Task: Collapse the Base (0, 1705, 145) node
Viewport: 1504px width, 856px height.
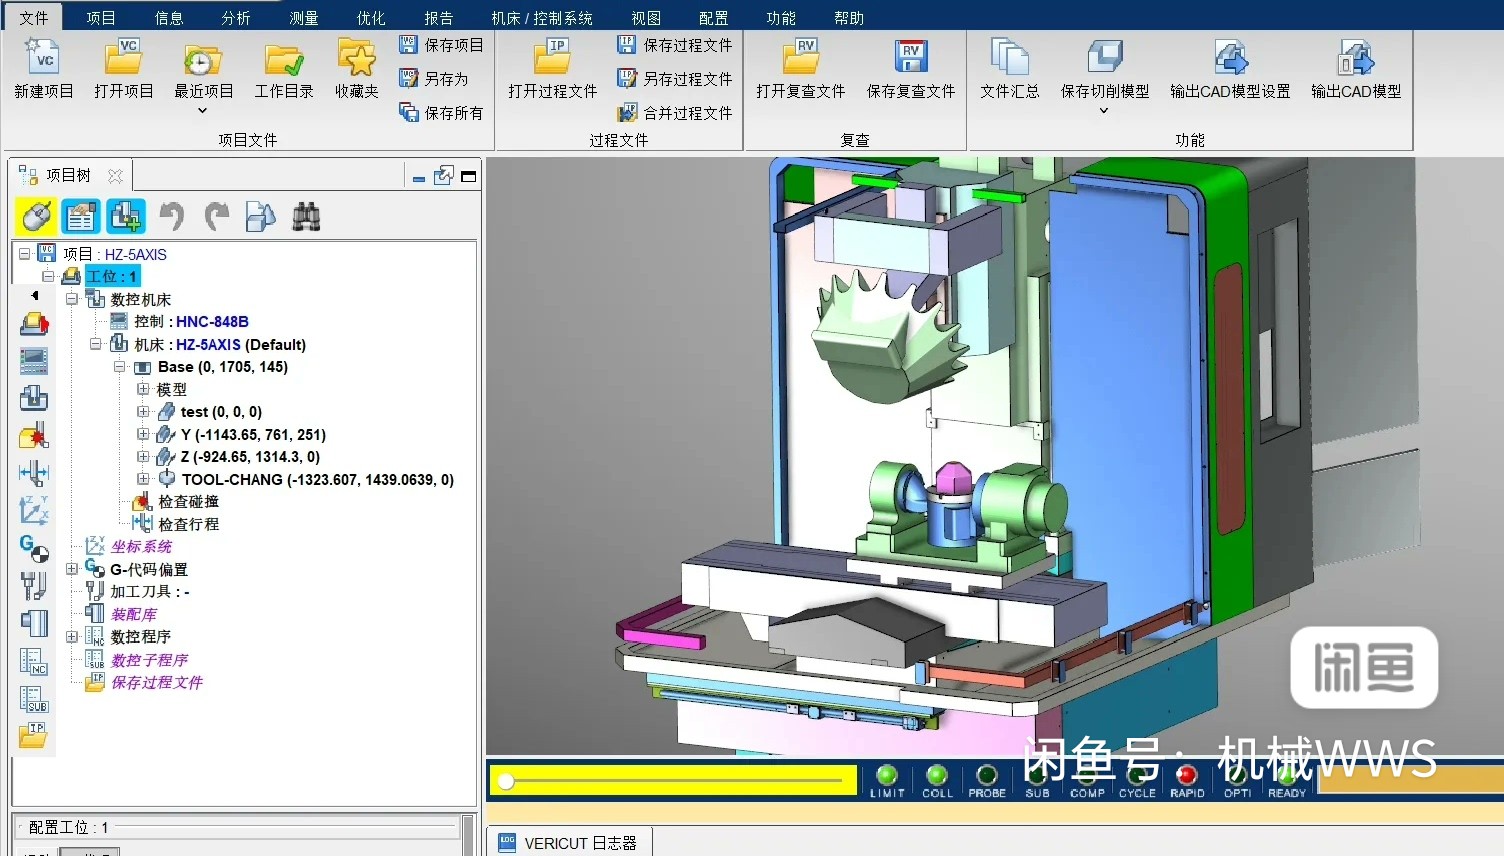Action: 120,367
